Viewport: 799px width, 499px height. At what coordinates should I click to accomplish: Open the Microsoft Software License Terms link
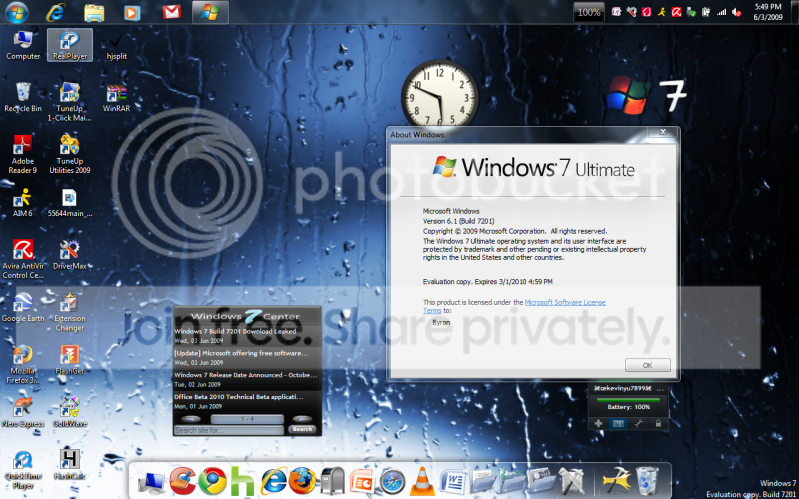tap(514, 306)
